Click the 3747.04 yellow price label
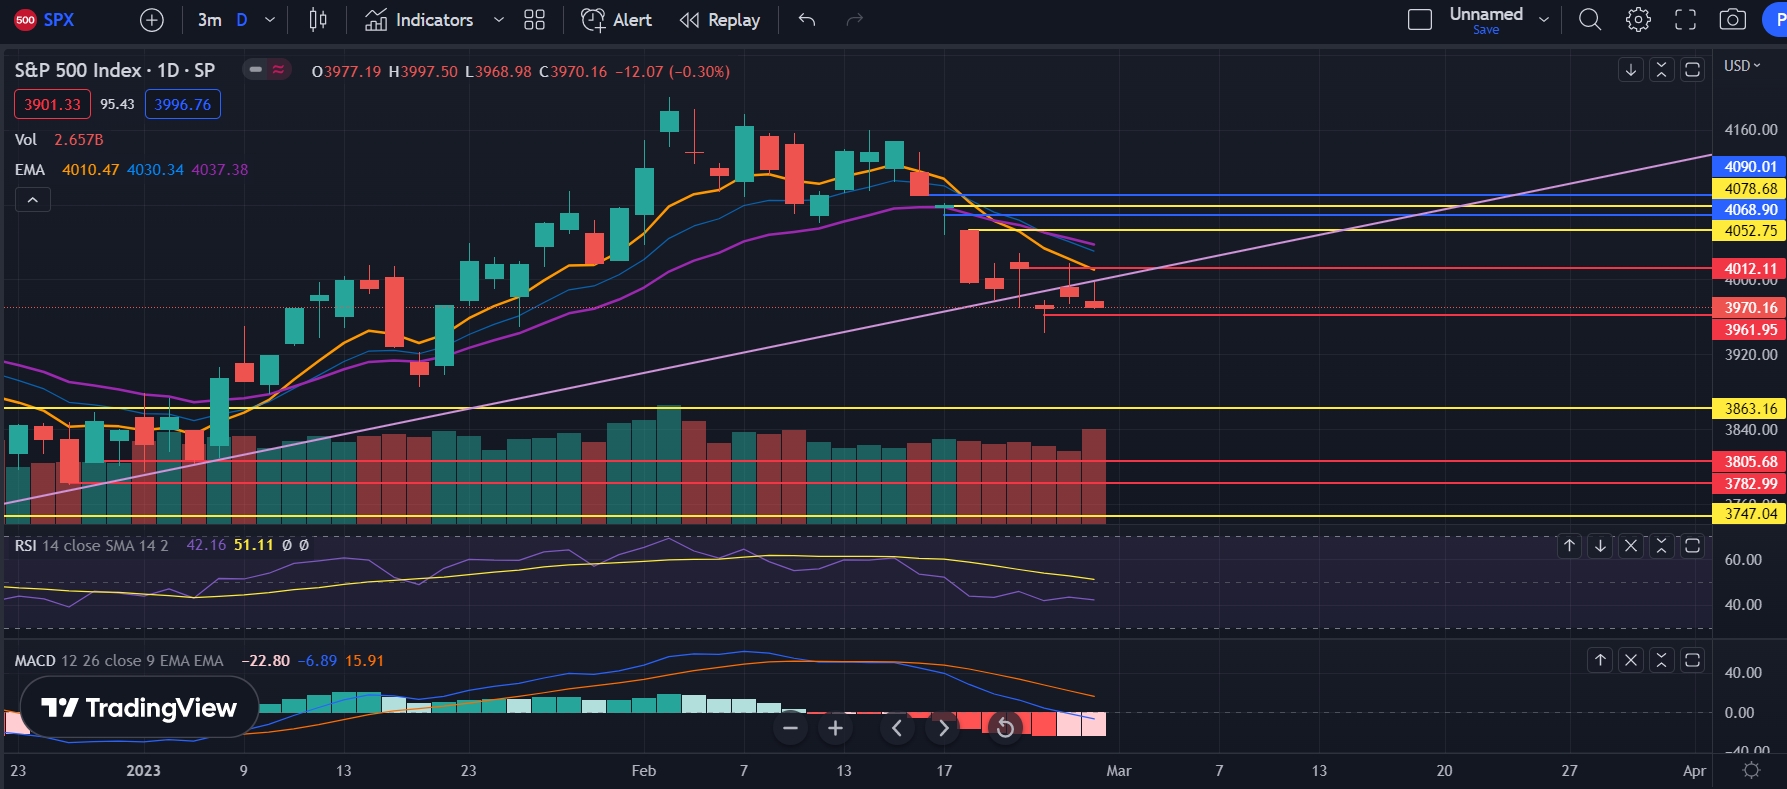This screenshot has height=789, width=1787. tap(1749, 514)
